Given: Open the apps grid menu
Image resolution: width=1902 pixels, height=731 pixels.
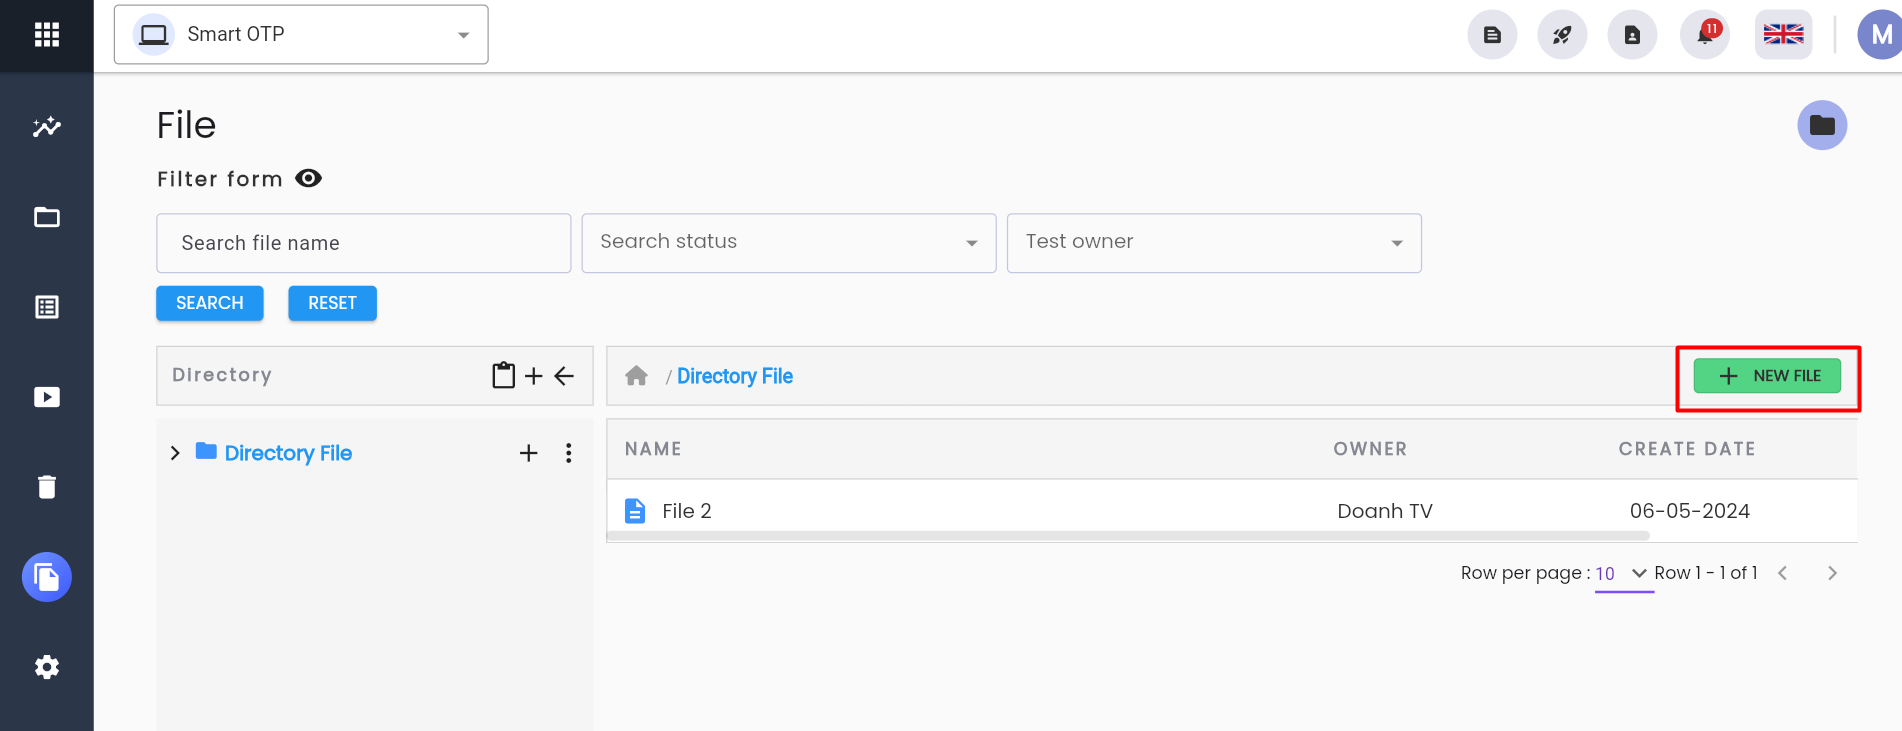Looking at the screenshot, I should tap(47, 35).
